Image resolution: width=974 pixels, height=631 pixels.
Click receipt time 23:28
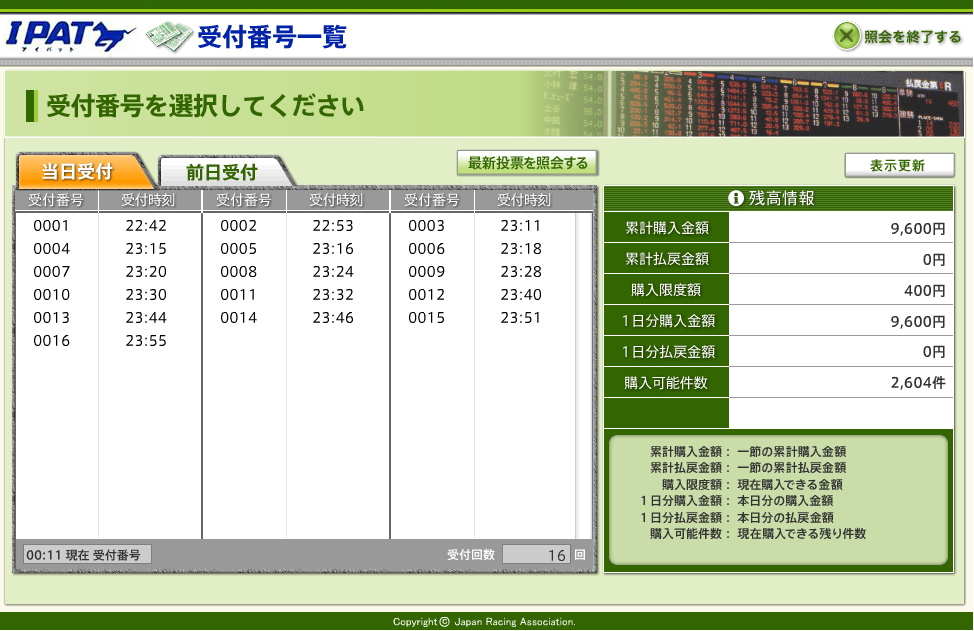pyautogui.click(x=521, y=272)
